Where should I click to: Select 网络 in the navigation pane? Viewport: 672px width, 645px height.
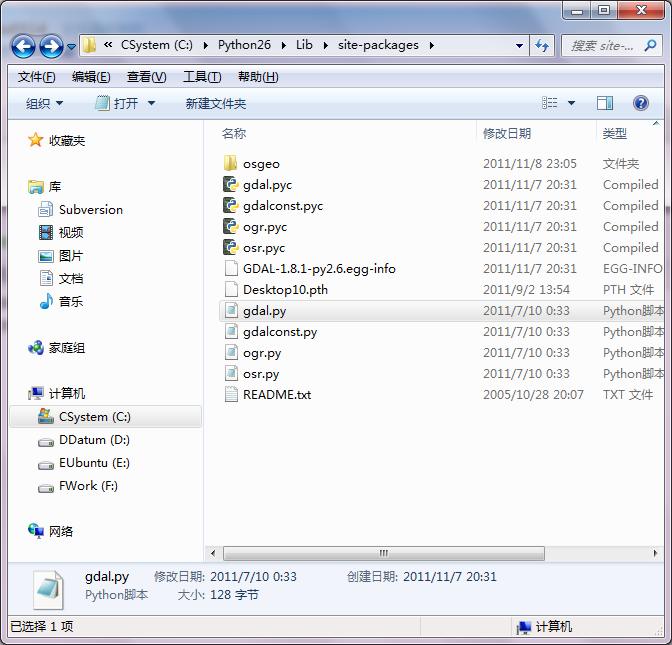pos(61,531)
